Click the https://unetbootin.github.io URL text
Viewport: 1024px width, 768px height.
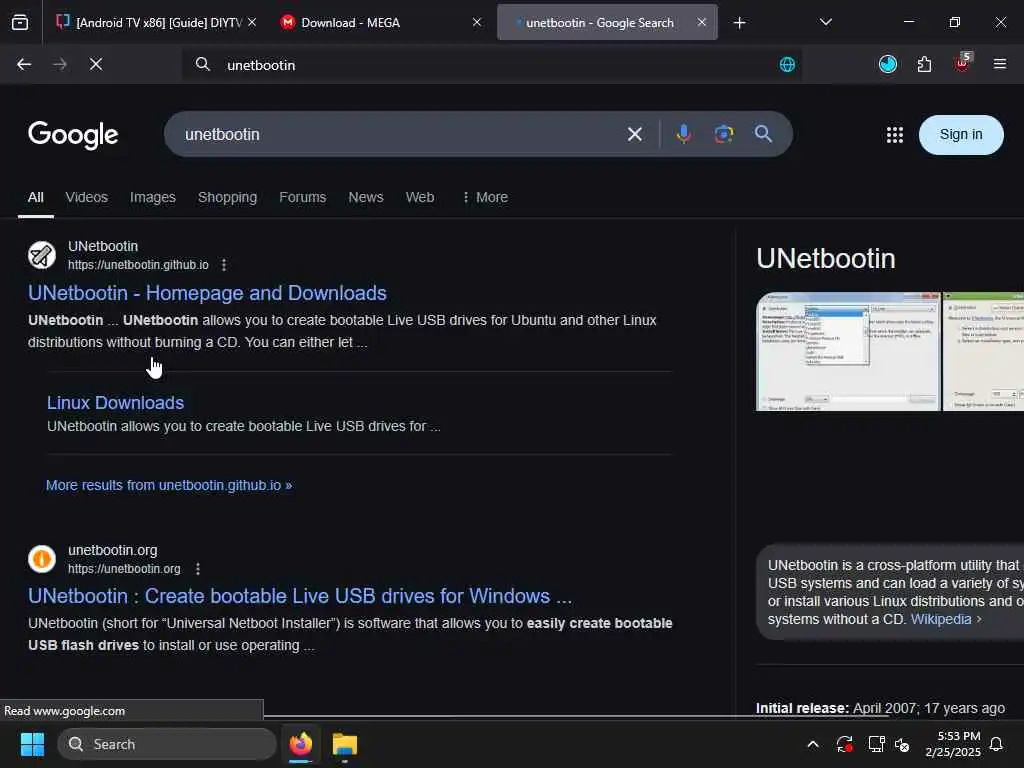coord(138,264)
